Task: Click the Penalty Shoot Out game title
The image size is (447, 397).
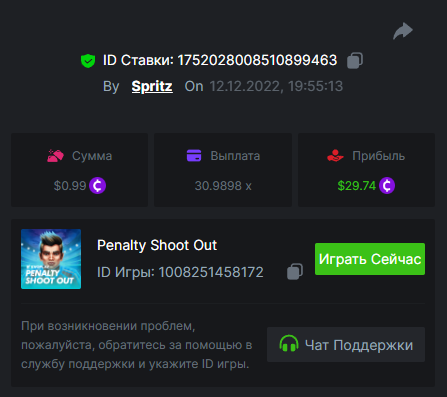Action: (x=157, y=245)
